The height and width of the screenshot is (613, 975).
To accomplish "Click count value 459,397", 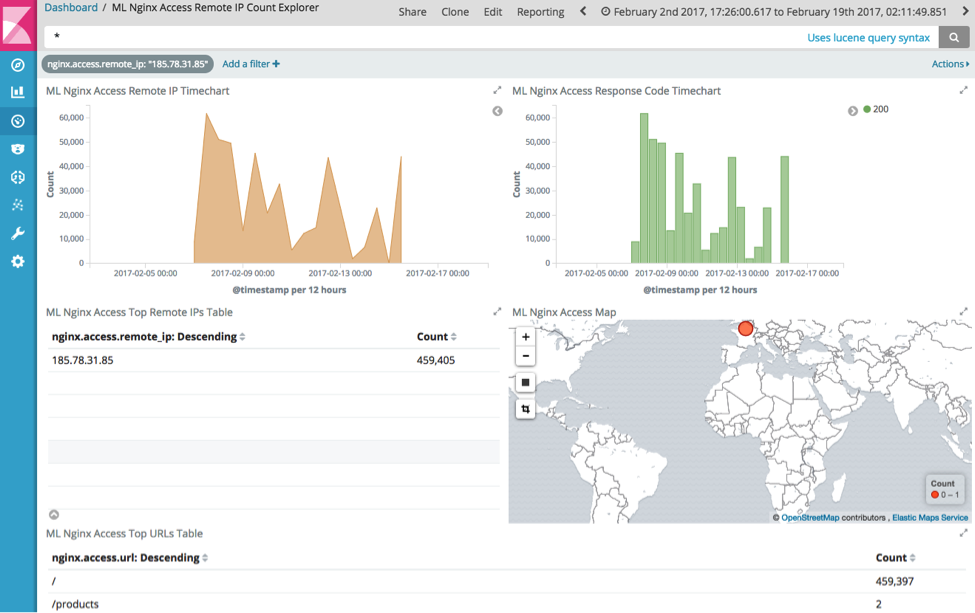I will click(x=895, y=581).
